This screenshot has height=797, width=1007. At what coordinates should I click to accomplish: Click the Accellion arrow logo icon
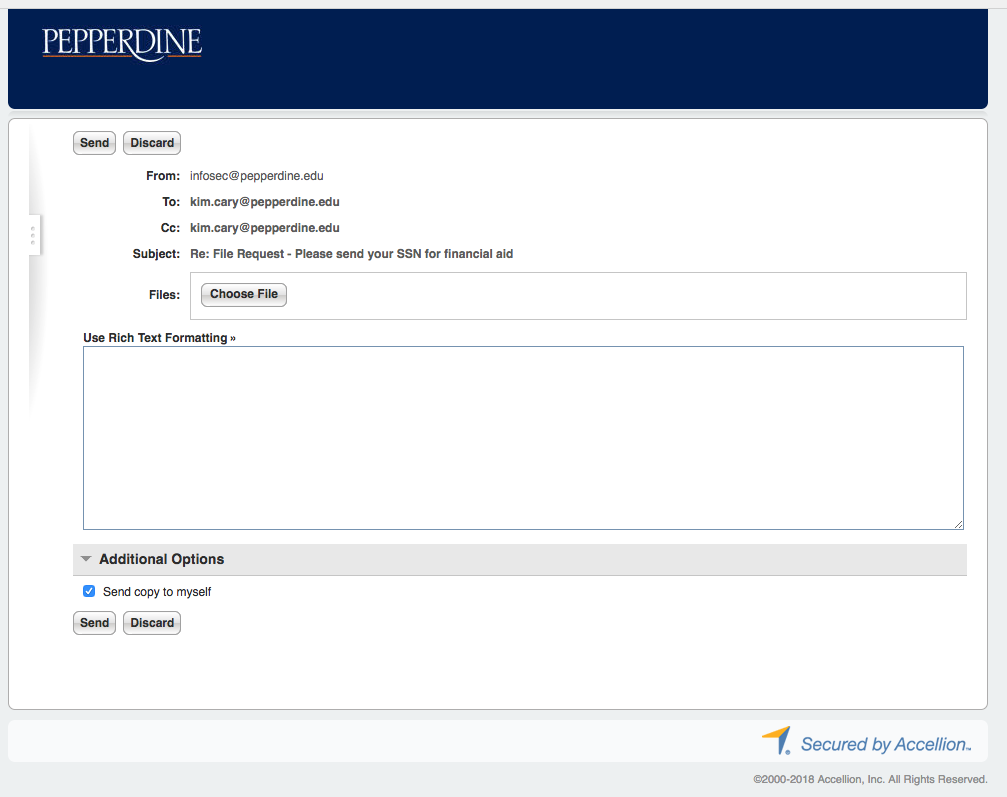click(777, 740)
